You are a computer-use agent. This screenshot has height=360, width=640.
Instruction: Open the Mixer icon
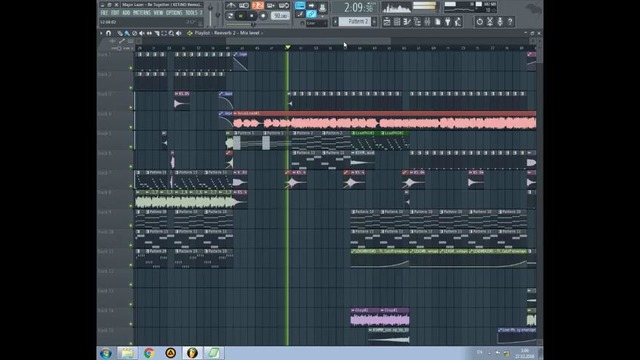click(427, 22)
